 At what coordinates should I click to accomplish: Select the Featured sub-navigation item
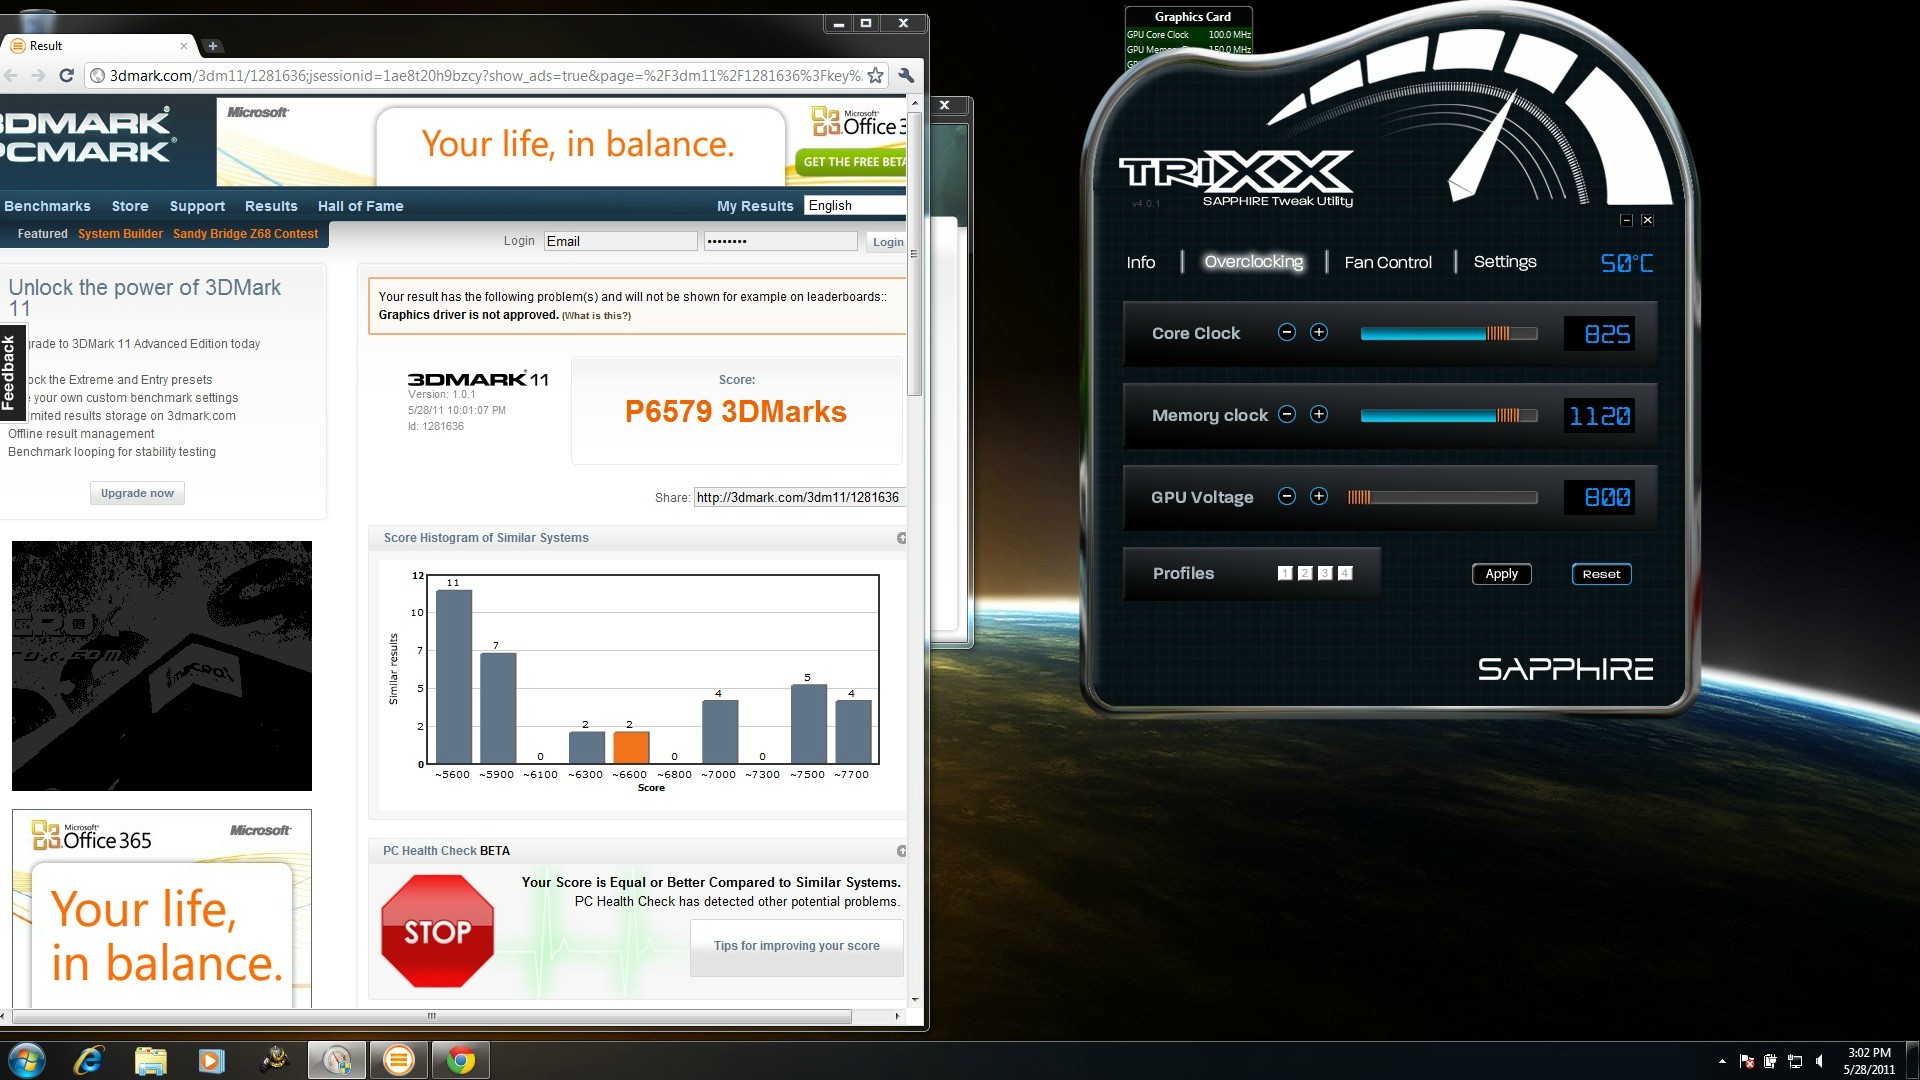click(x=43, y=234)
